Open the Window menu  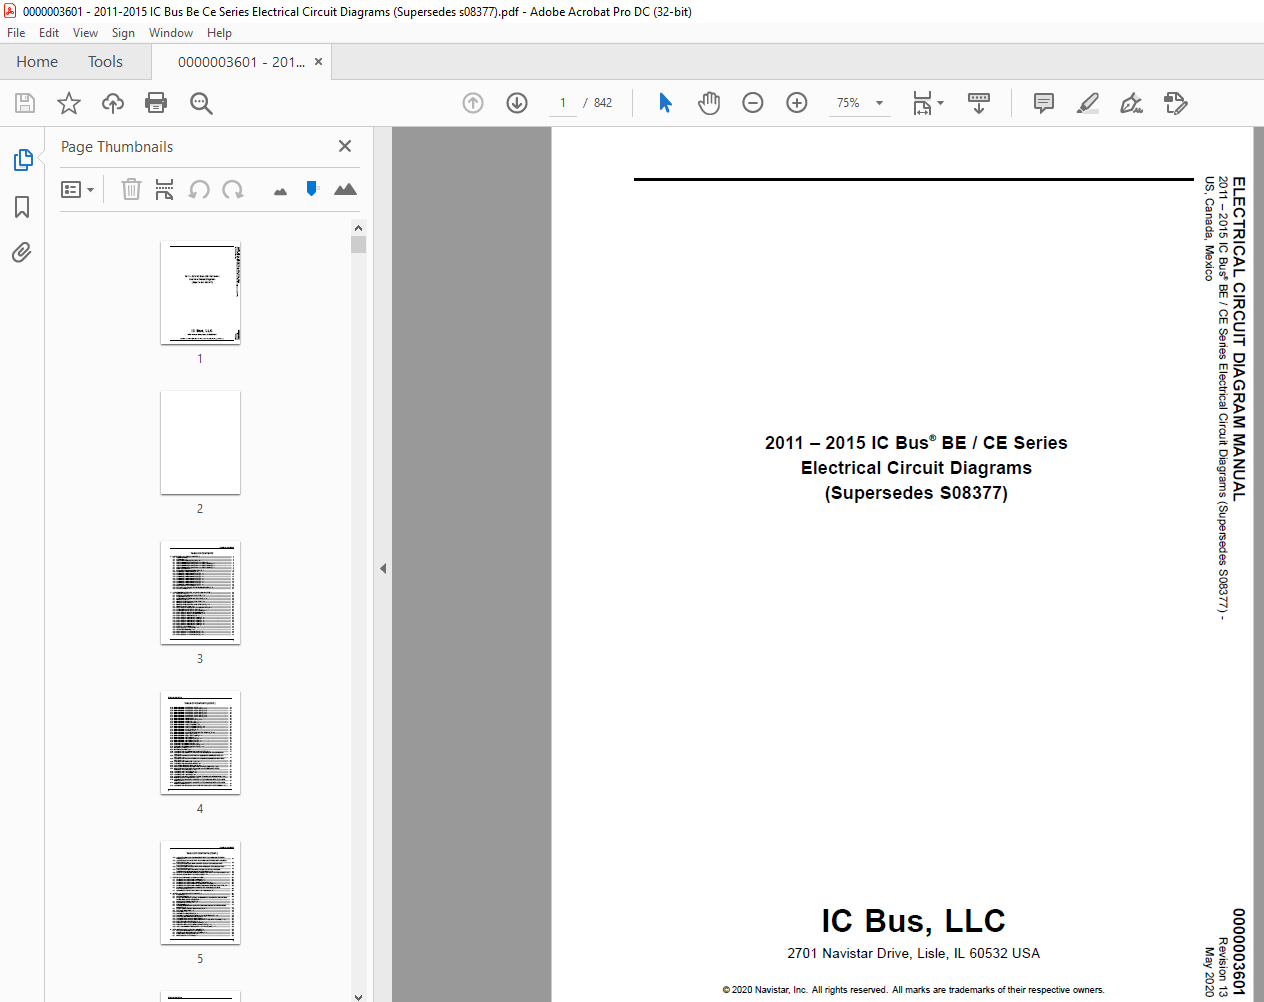(x=171, y=33)
